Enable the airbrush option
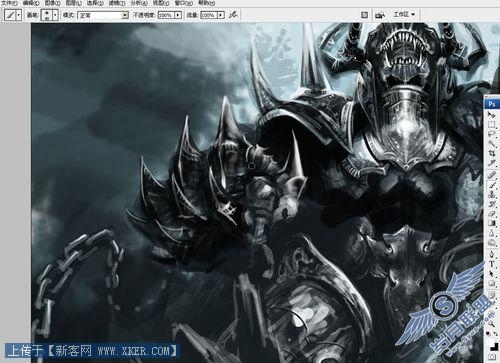The height and width of the screenshot is (363, 500). pyautogui.click(x=233, y=15)
